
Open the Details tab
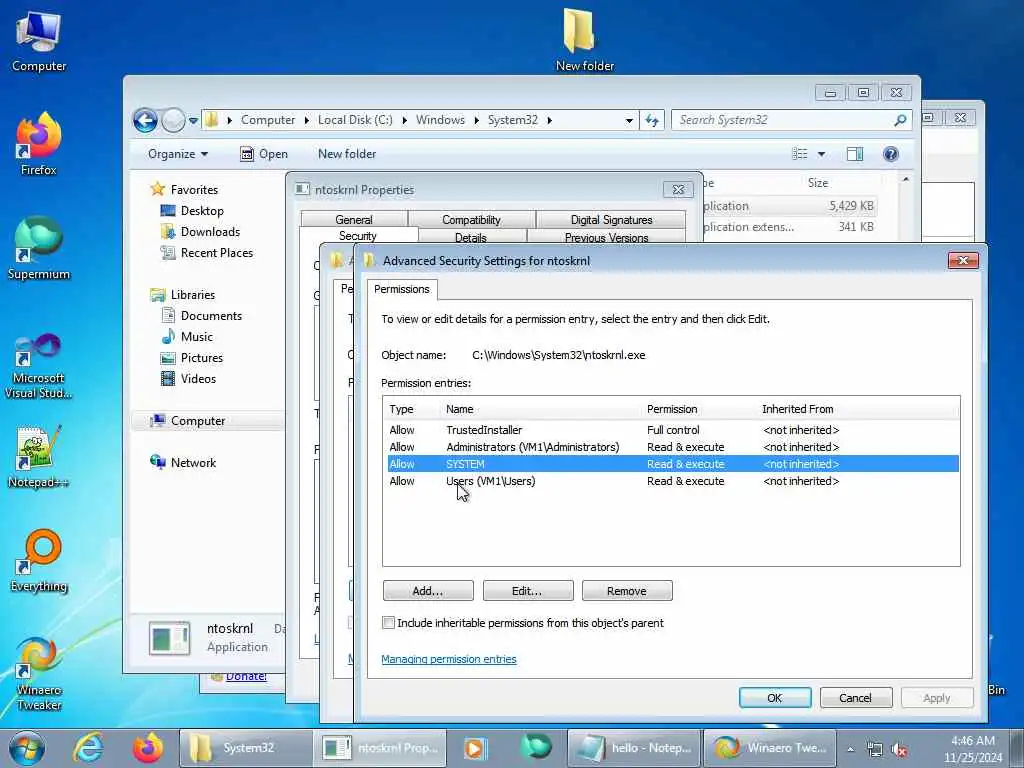tap(471, 237)
